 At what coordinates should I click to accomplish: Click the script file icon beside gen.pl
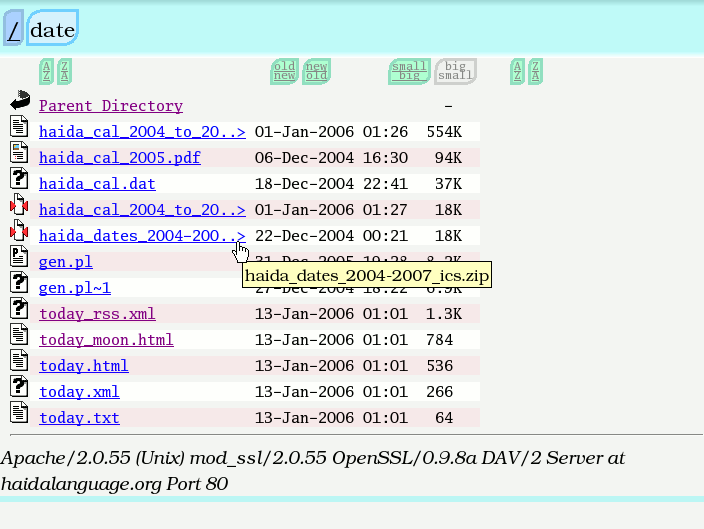click(20, 257)
